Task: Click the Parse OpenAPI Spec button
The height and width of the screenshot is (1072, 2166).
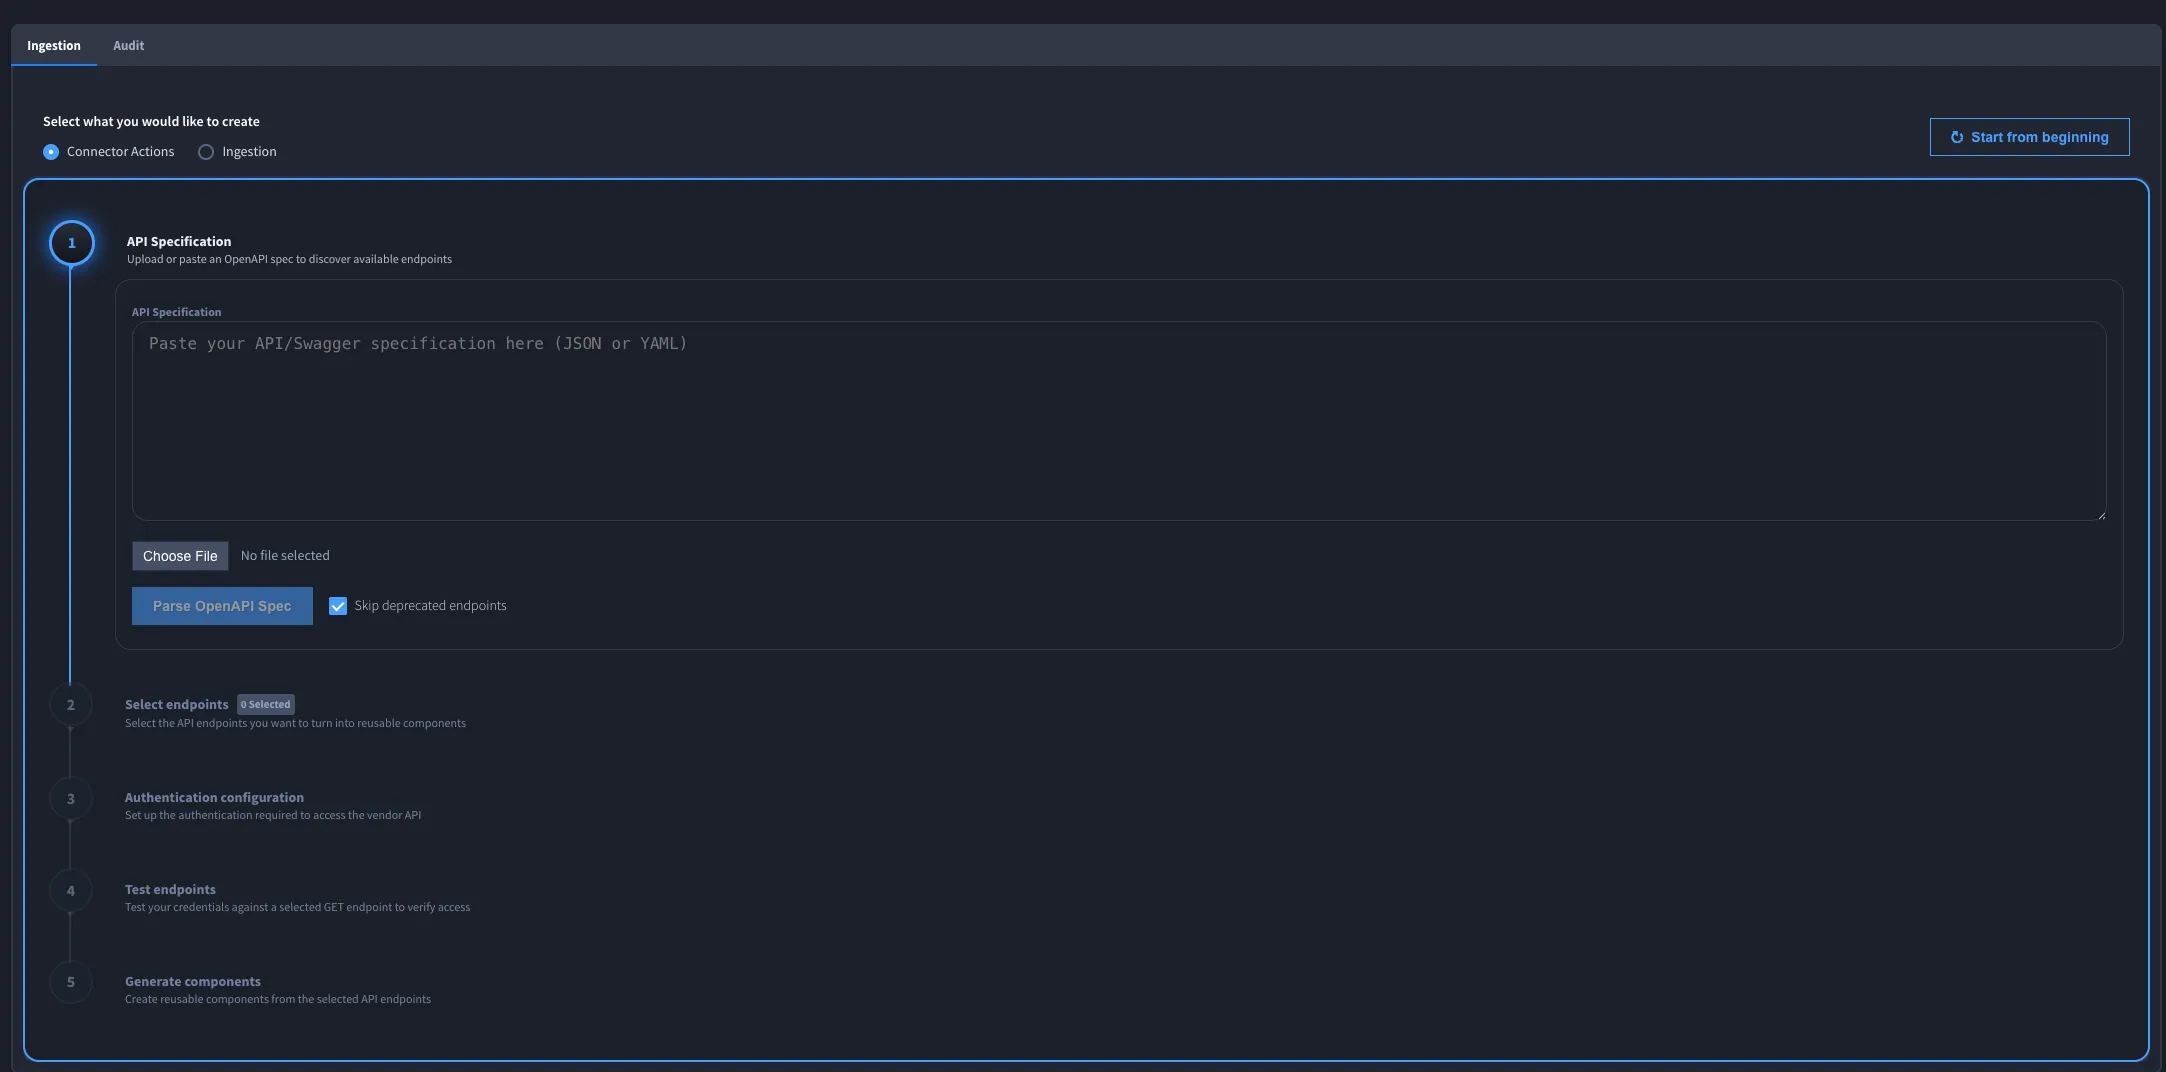Action: point(222,606)
